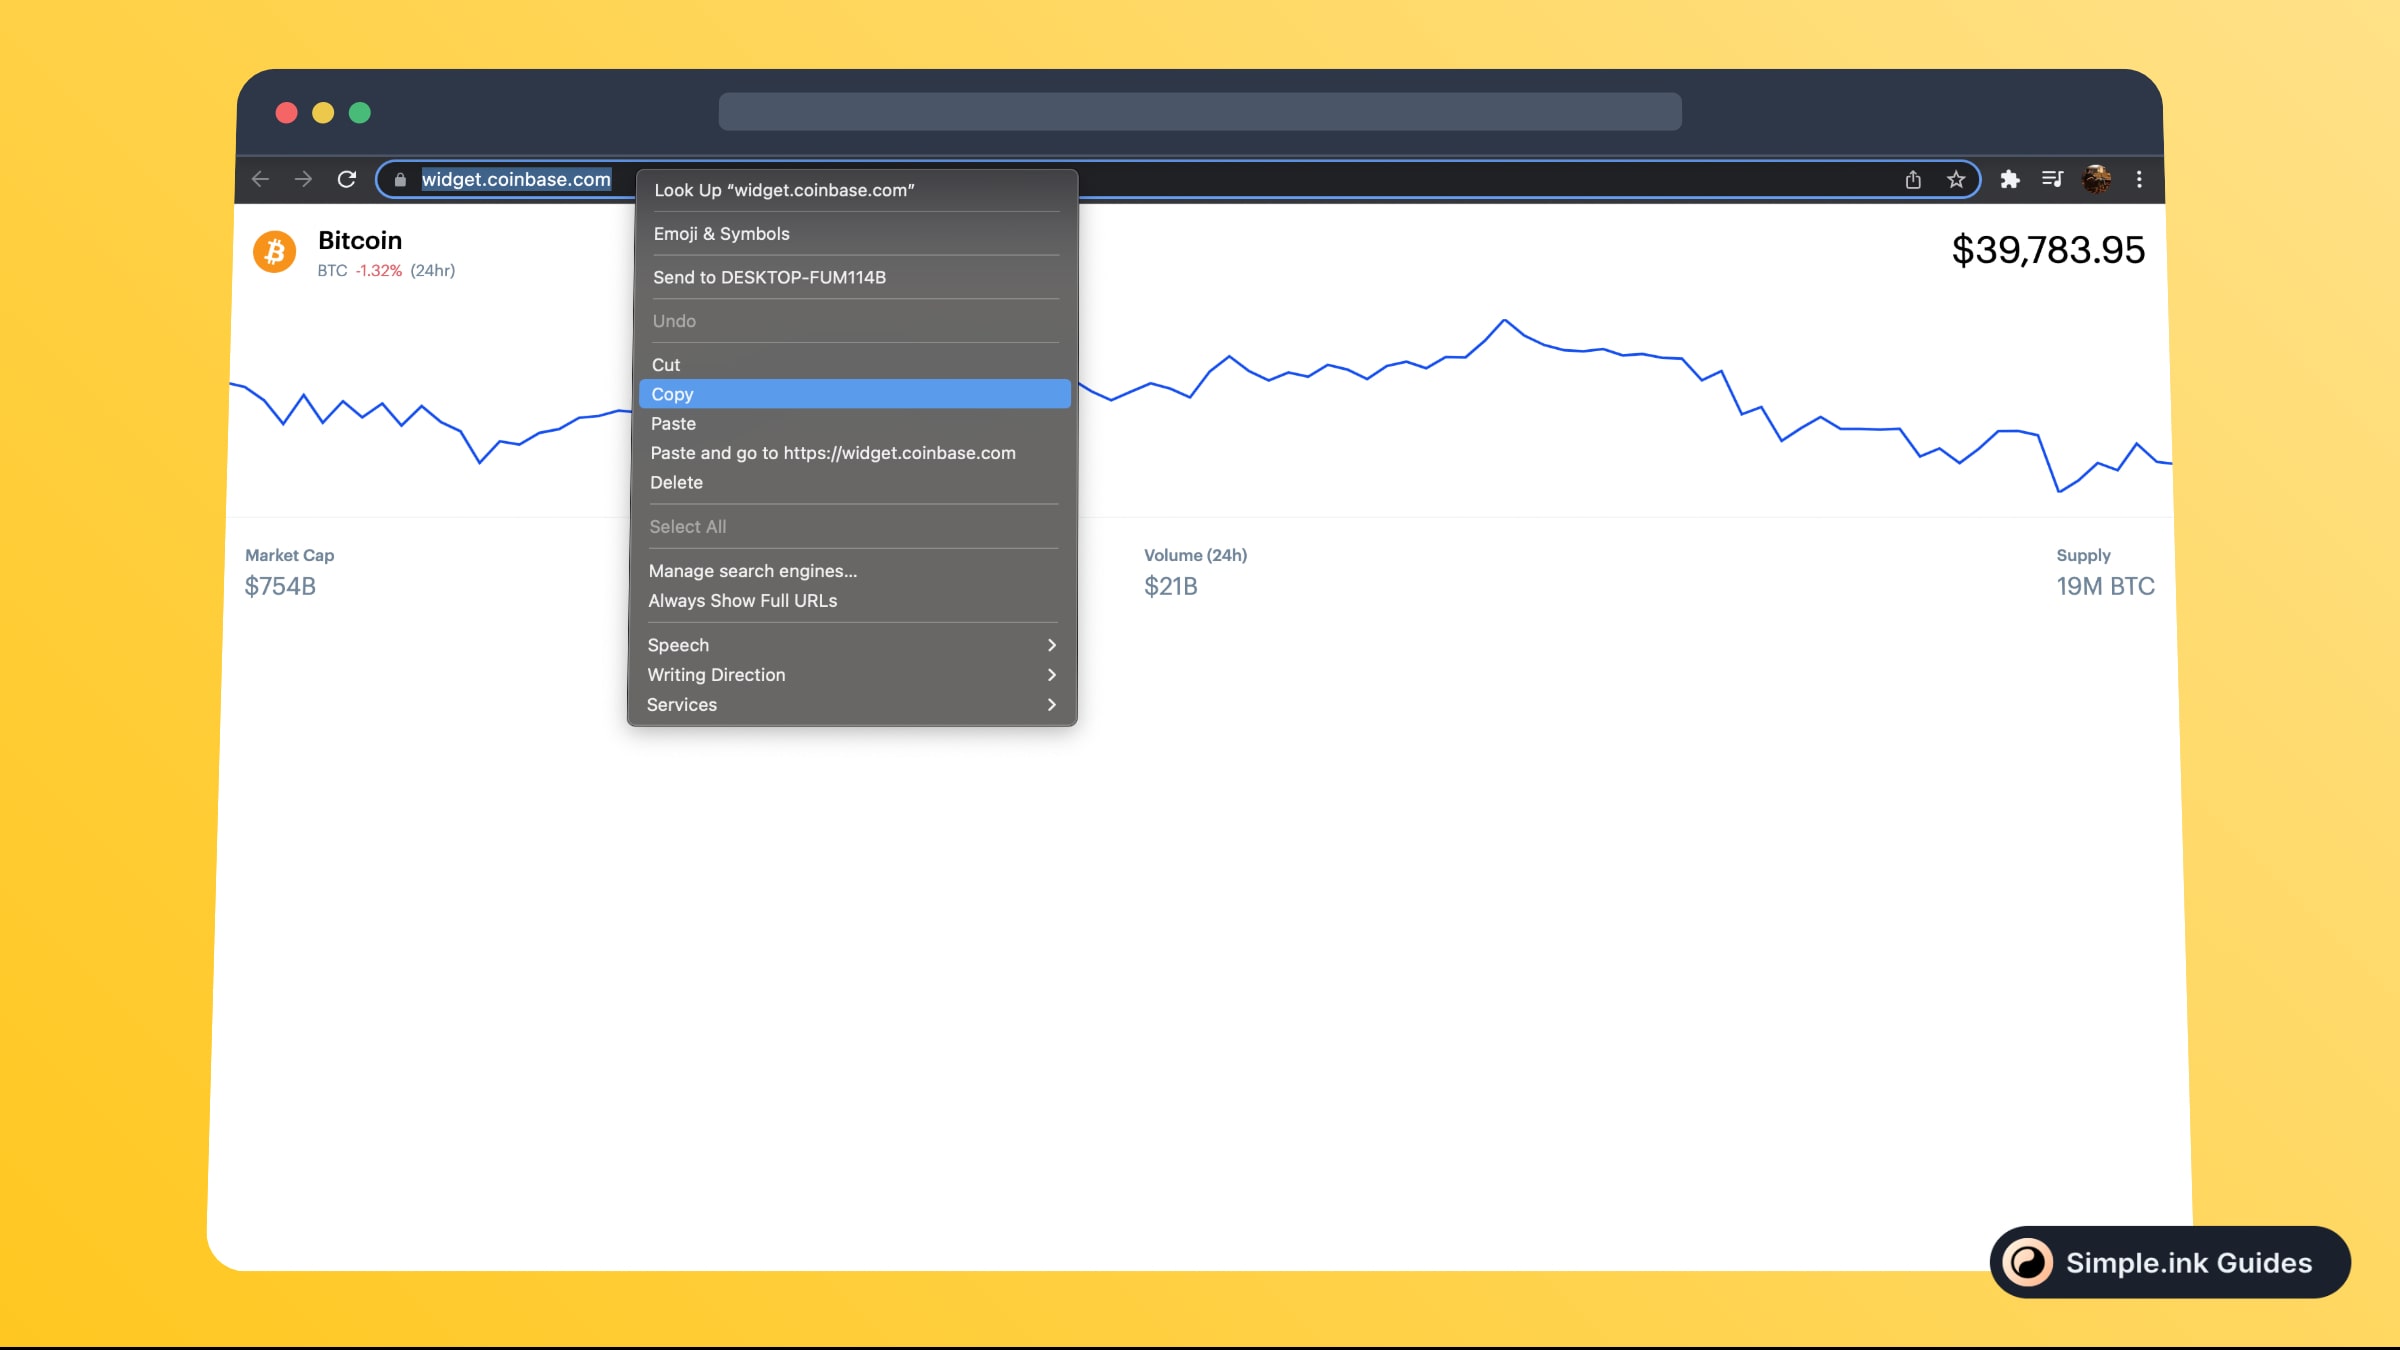The width and height of the screenshot is (2400, 1350).
Task: Go back using the browser back arrow
Action: pyautogui.click(x=261, y=179)
